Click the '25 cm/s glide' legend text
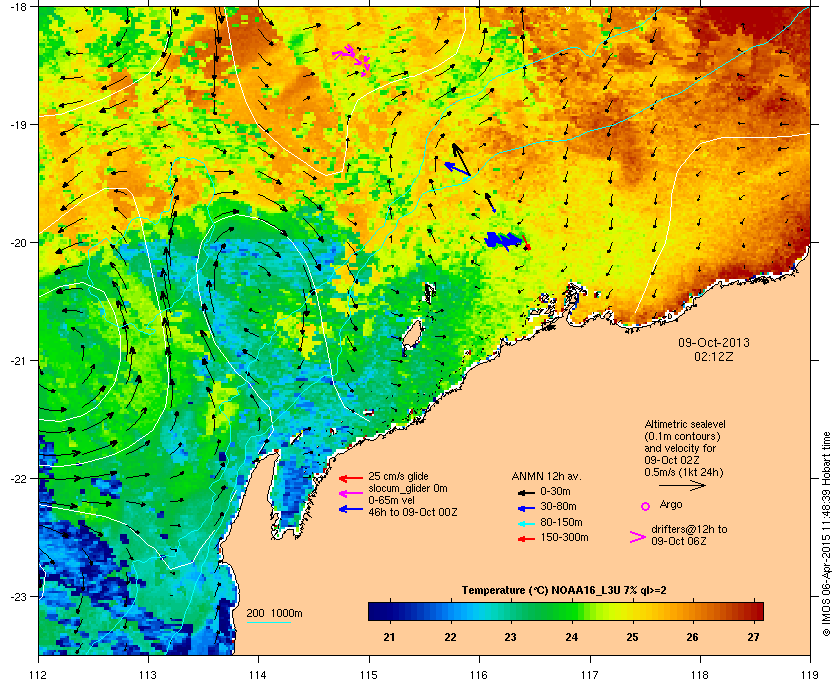 pos(398,476)
